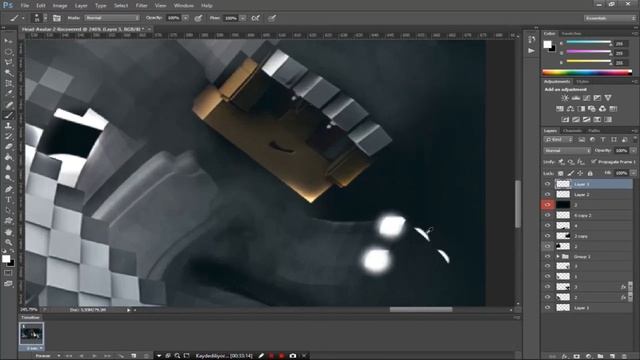Click the recorder pencil draw icon
The image size is (640, 360).
pos(261,356)
